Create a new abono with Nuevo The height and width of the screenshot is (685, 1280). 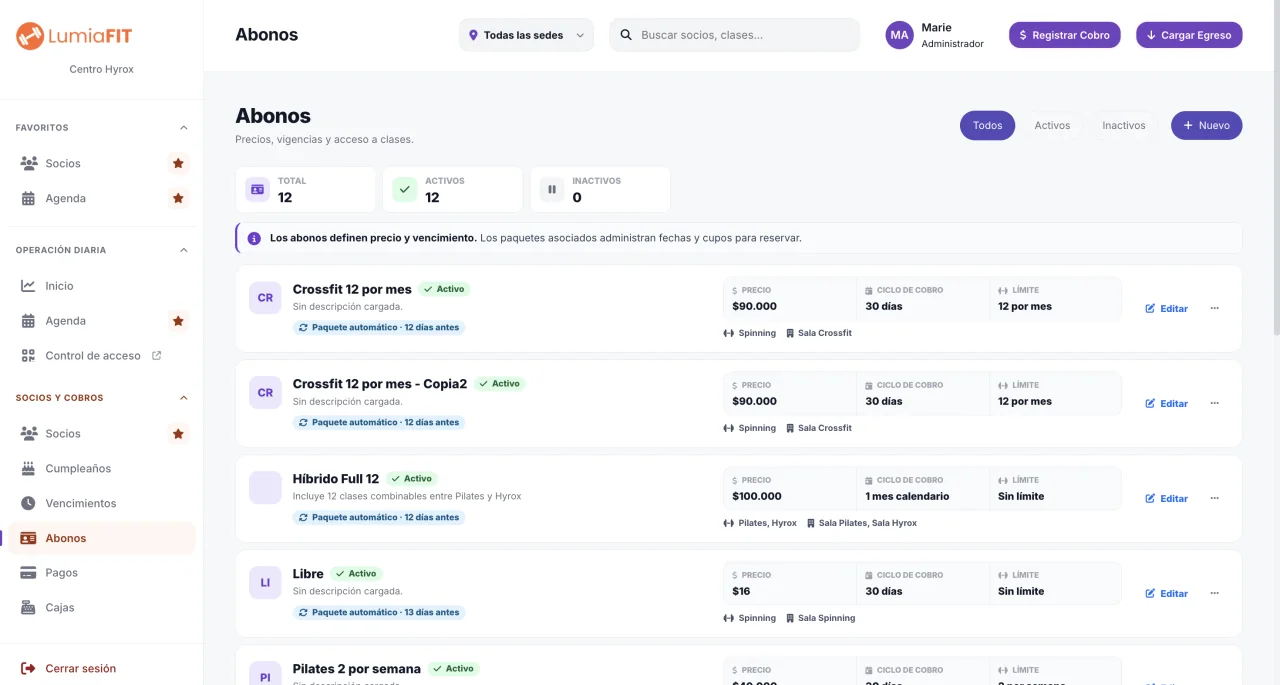[x=1207, y=125]
